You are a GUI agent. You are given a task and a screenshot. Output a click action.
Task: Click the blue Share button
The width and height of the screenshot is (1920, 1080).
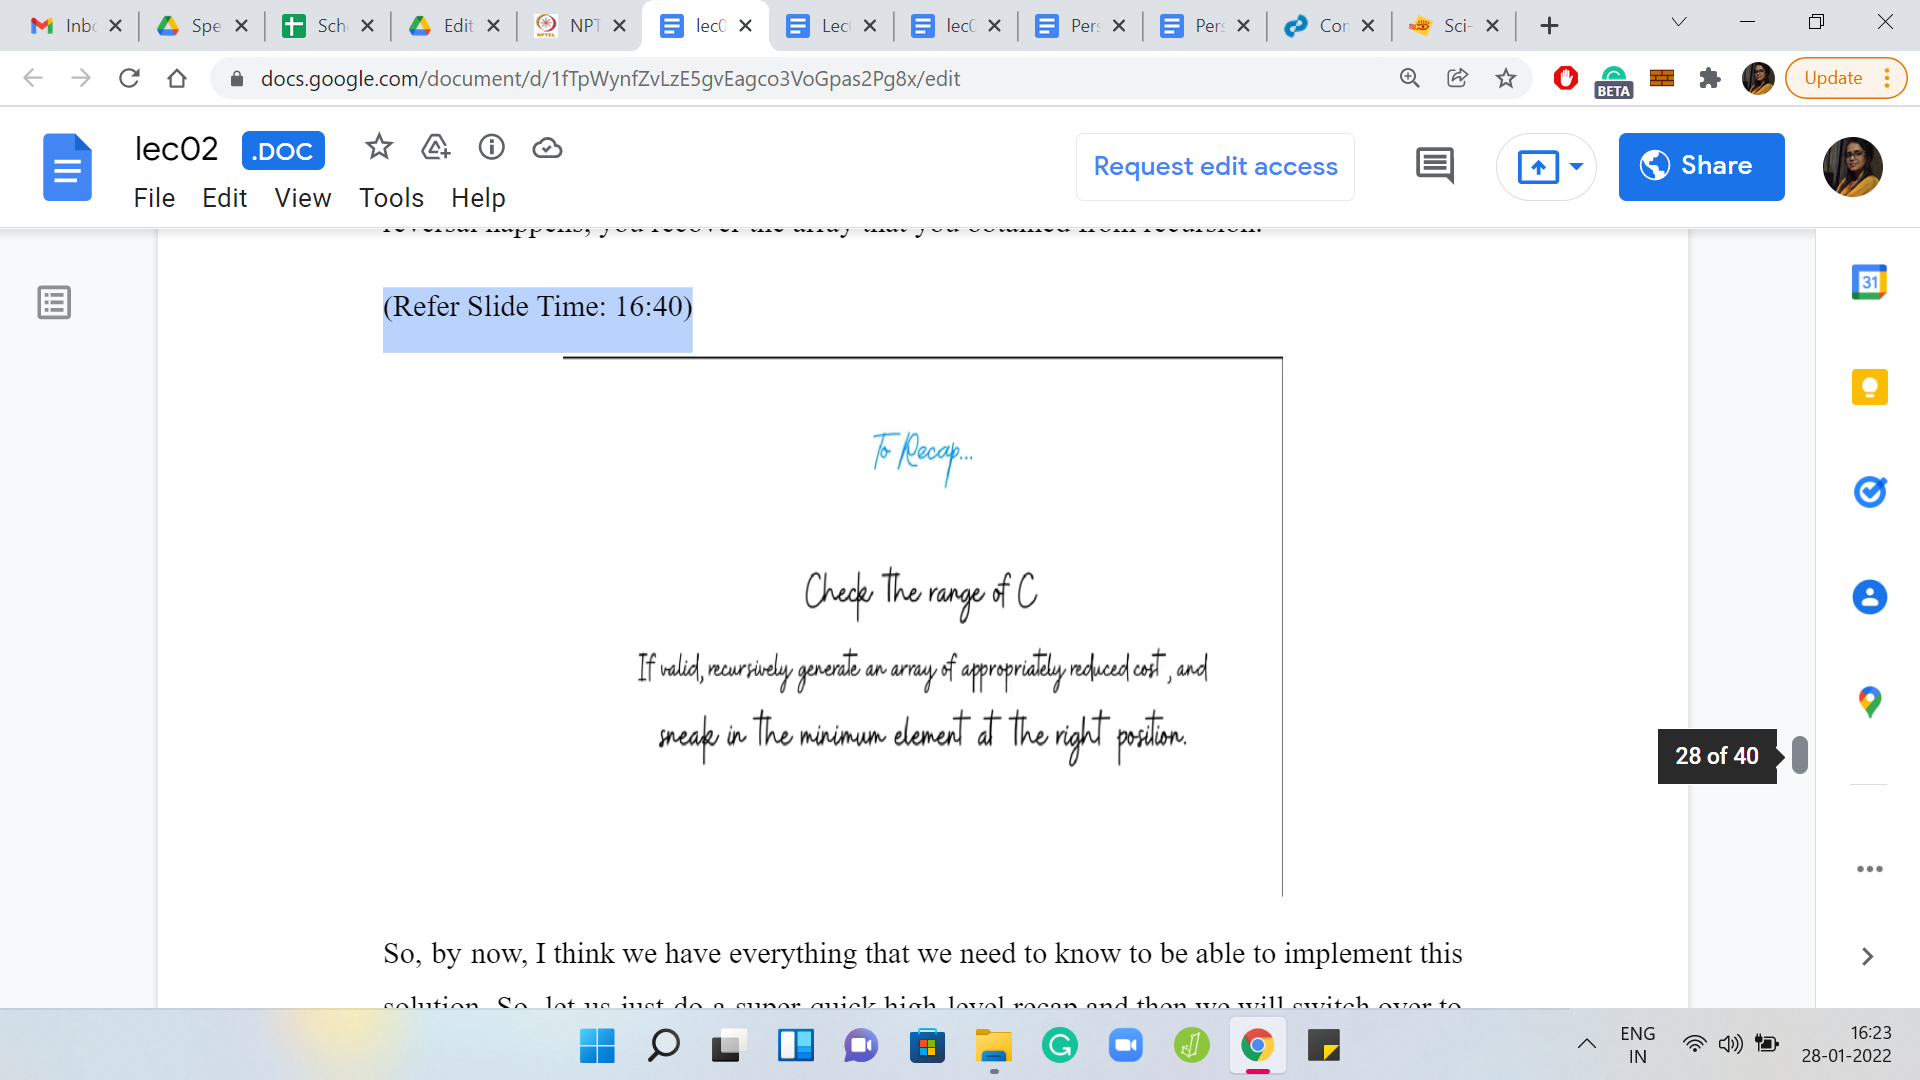(x=1700, y=166)
